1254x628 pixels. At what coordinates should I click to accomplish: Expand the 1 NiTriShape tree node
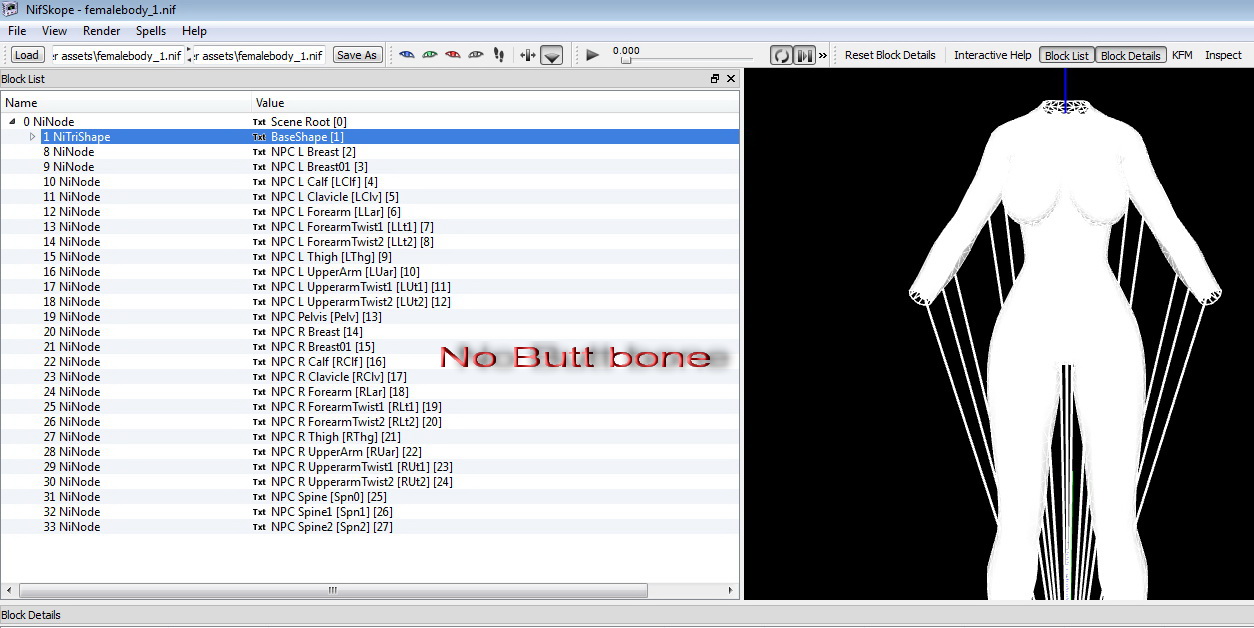pos(32,137)
